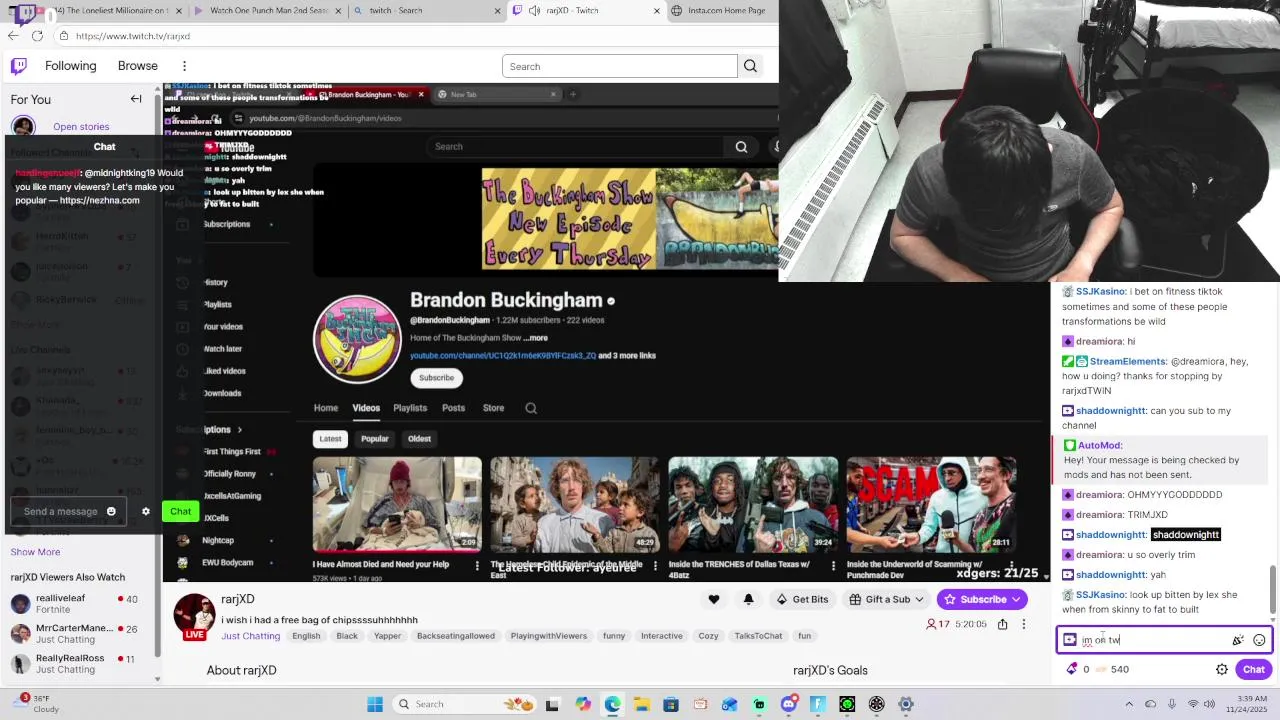This screenshot has height=720, width=1280.
Task: Click the Windows taskbar search box
Action: pyautogui.click(x=465, y=704)
